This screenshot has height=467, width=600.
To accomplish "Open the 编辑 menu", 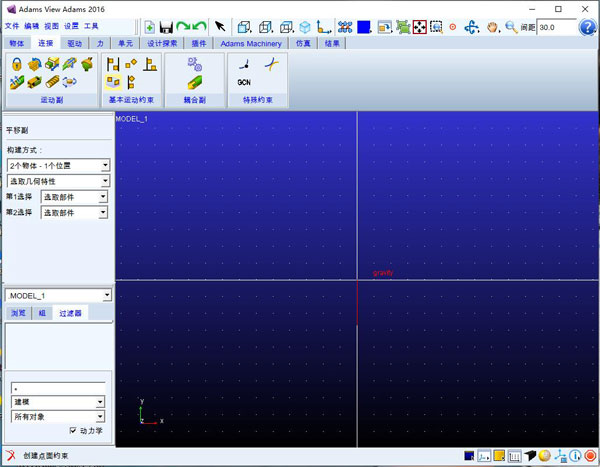I will pyautogui.click(x=31, y=26).
